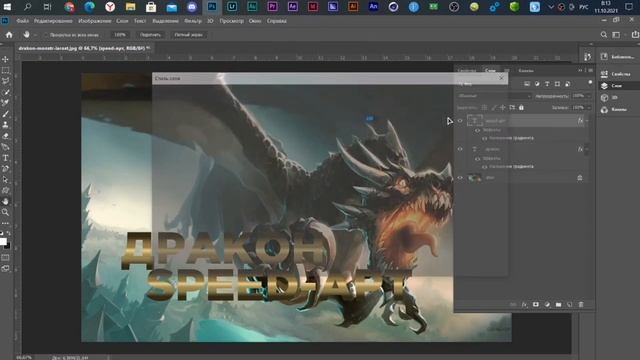Switch to the Каналы tab in Layers panel
This screenshot has height=360, width=640.
click(x=526, y=71)
